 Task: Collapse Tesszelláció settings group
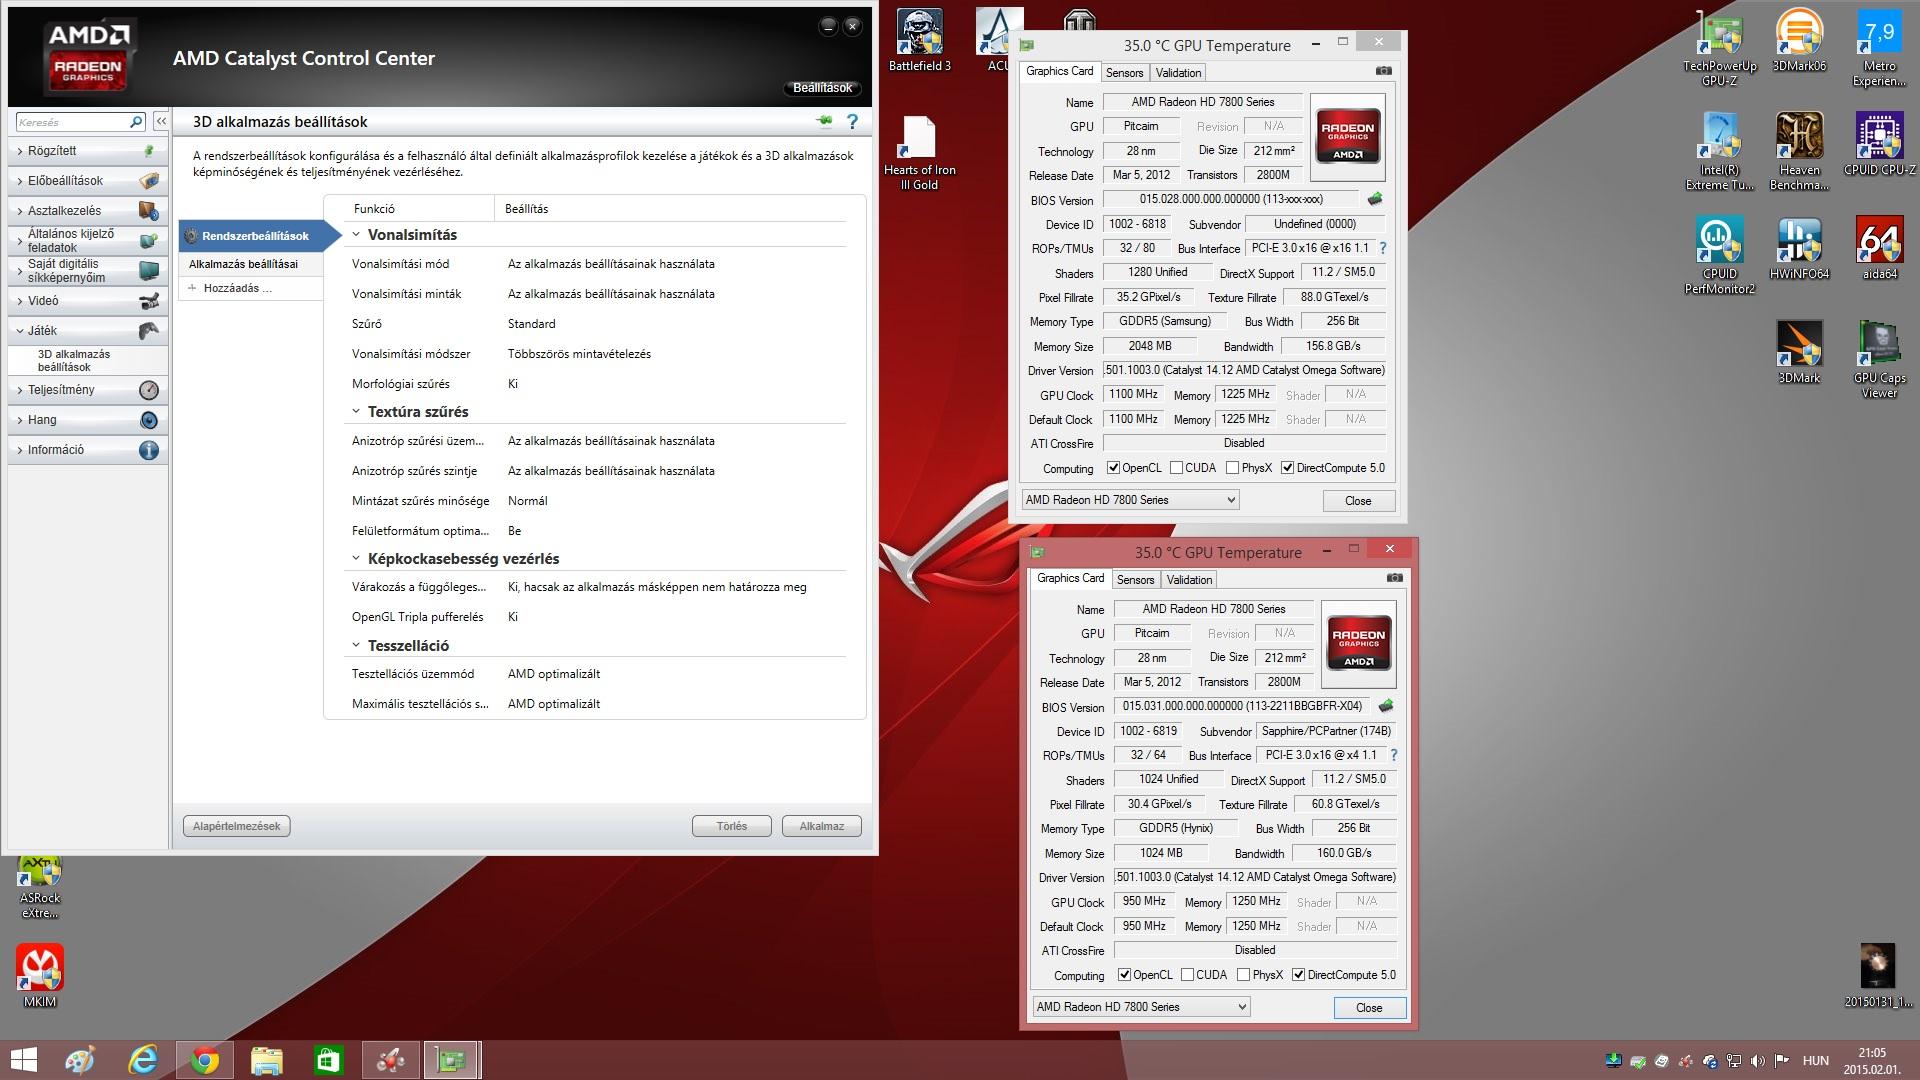[x=355, y=646]
